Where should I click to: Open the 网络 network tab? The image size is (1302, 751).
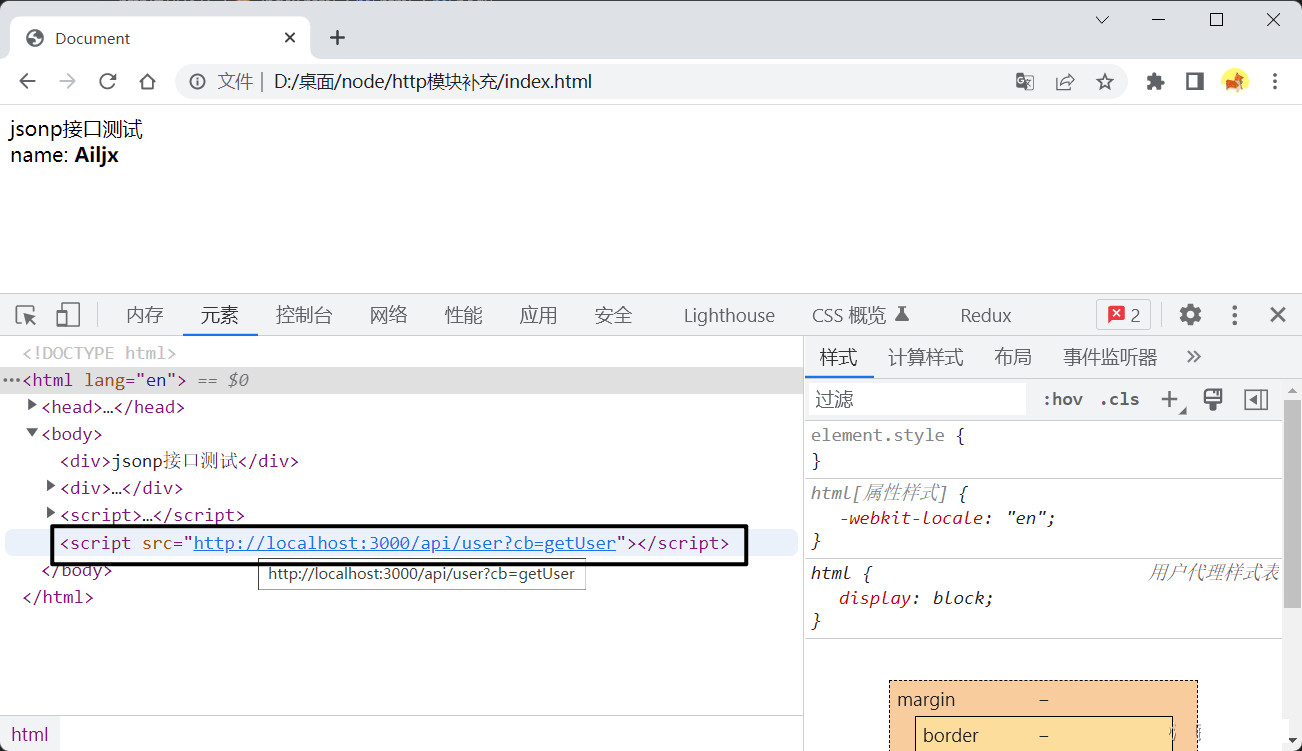(388, 315)
